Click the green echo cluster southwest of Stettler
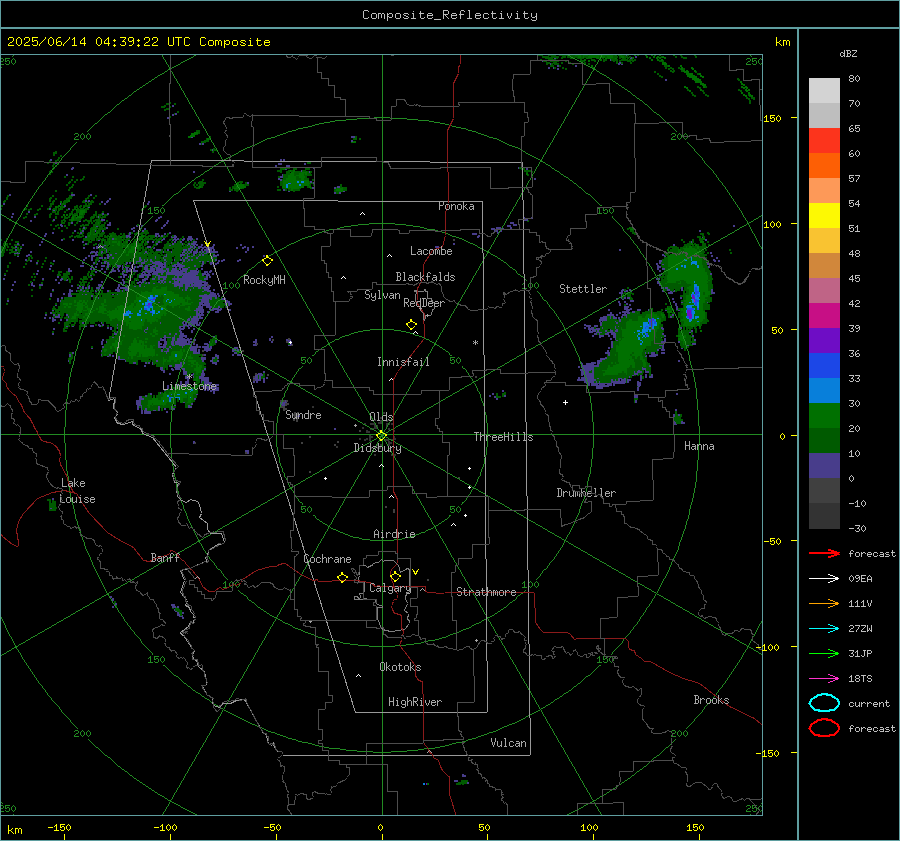 coord(626,348)
